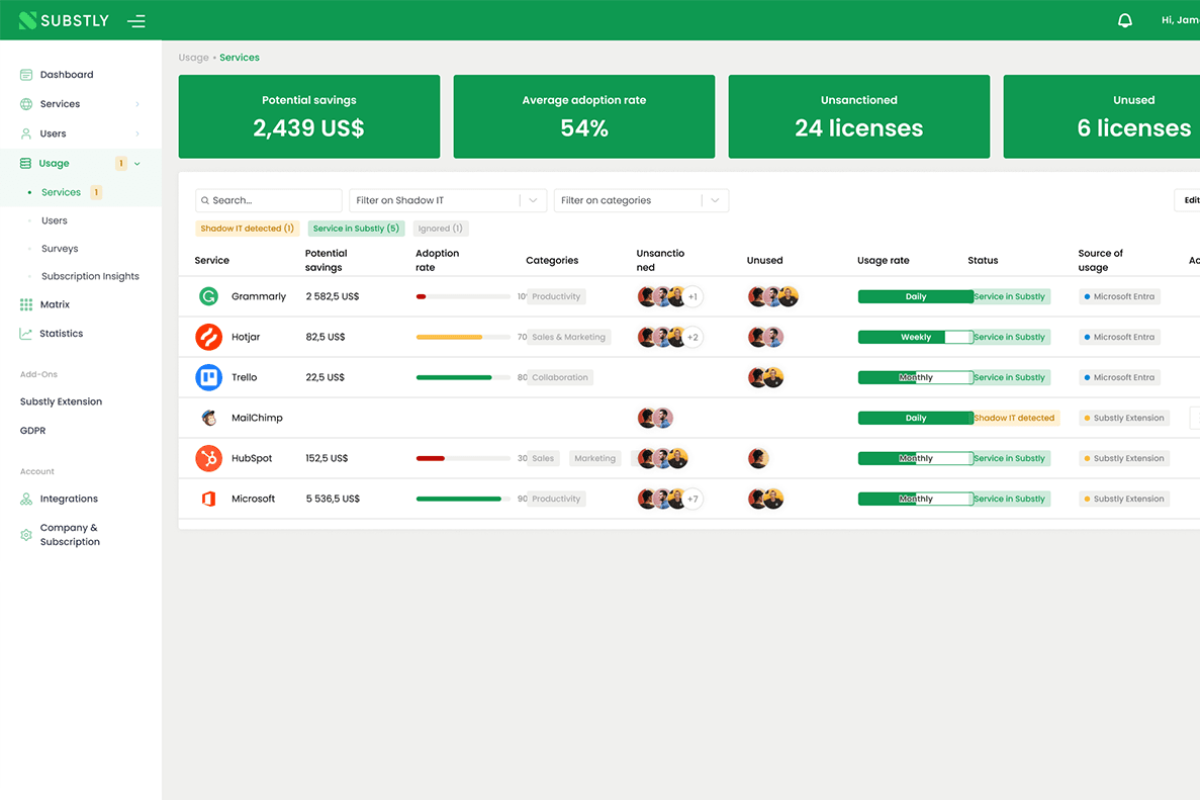Screen dimensions: 1200x800
Task: Click the Unsanctioned 24 licenses card
Action: [x=859, y=116]
